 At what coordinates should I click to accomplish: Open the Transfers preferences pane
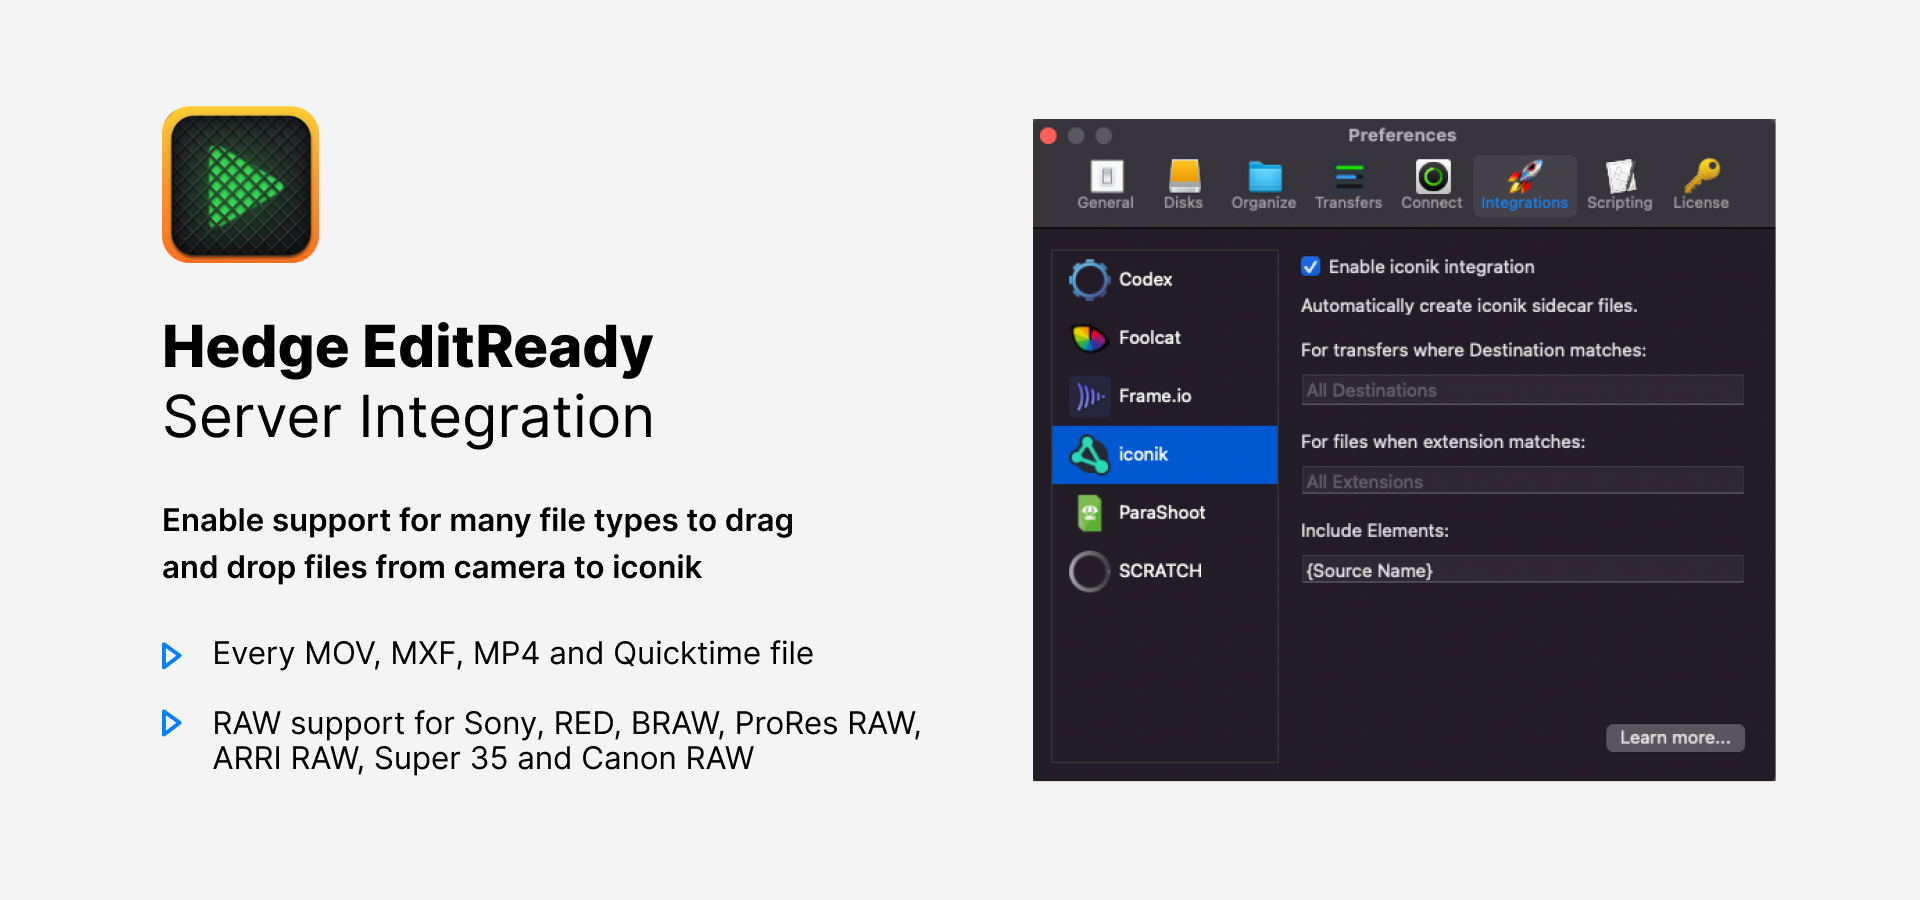pos(1348,185)
